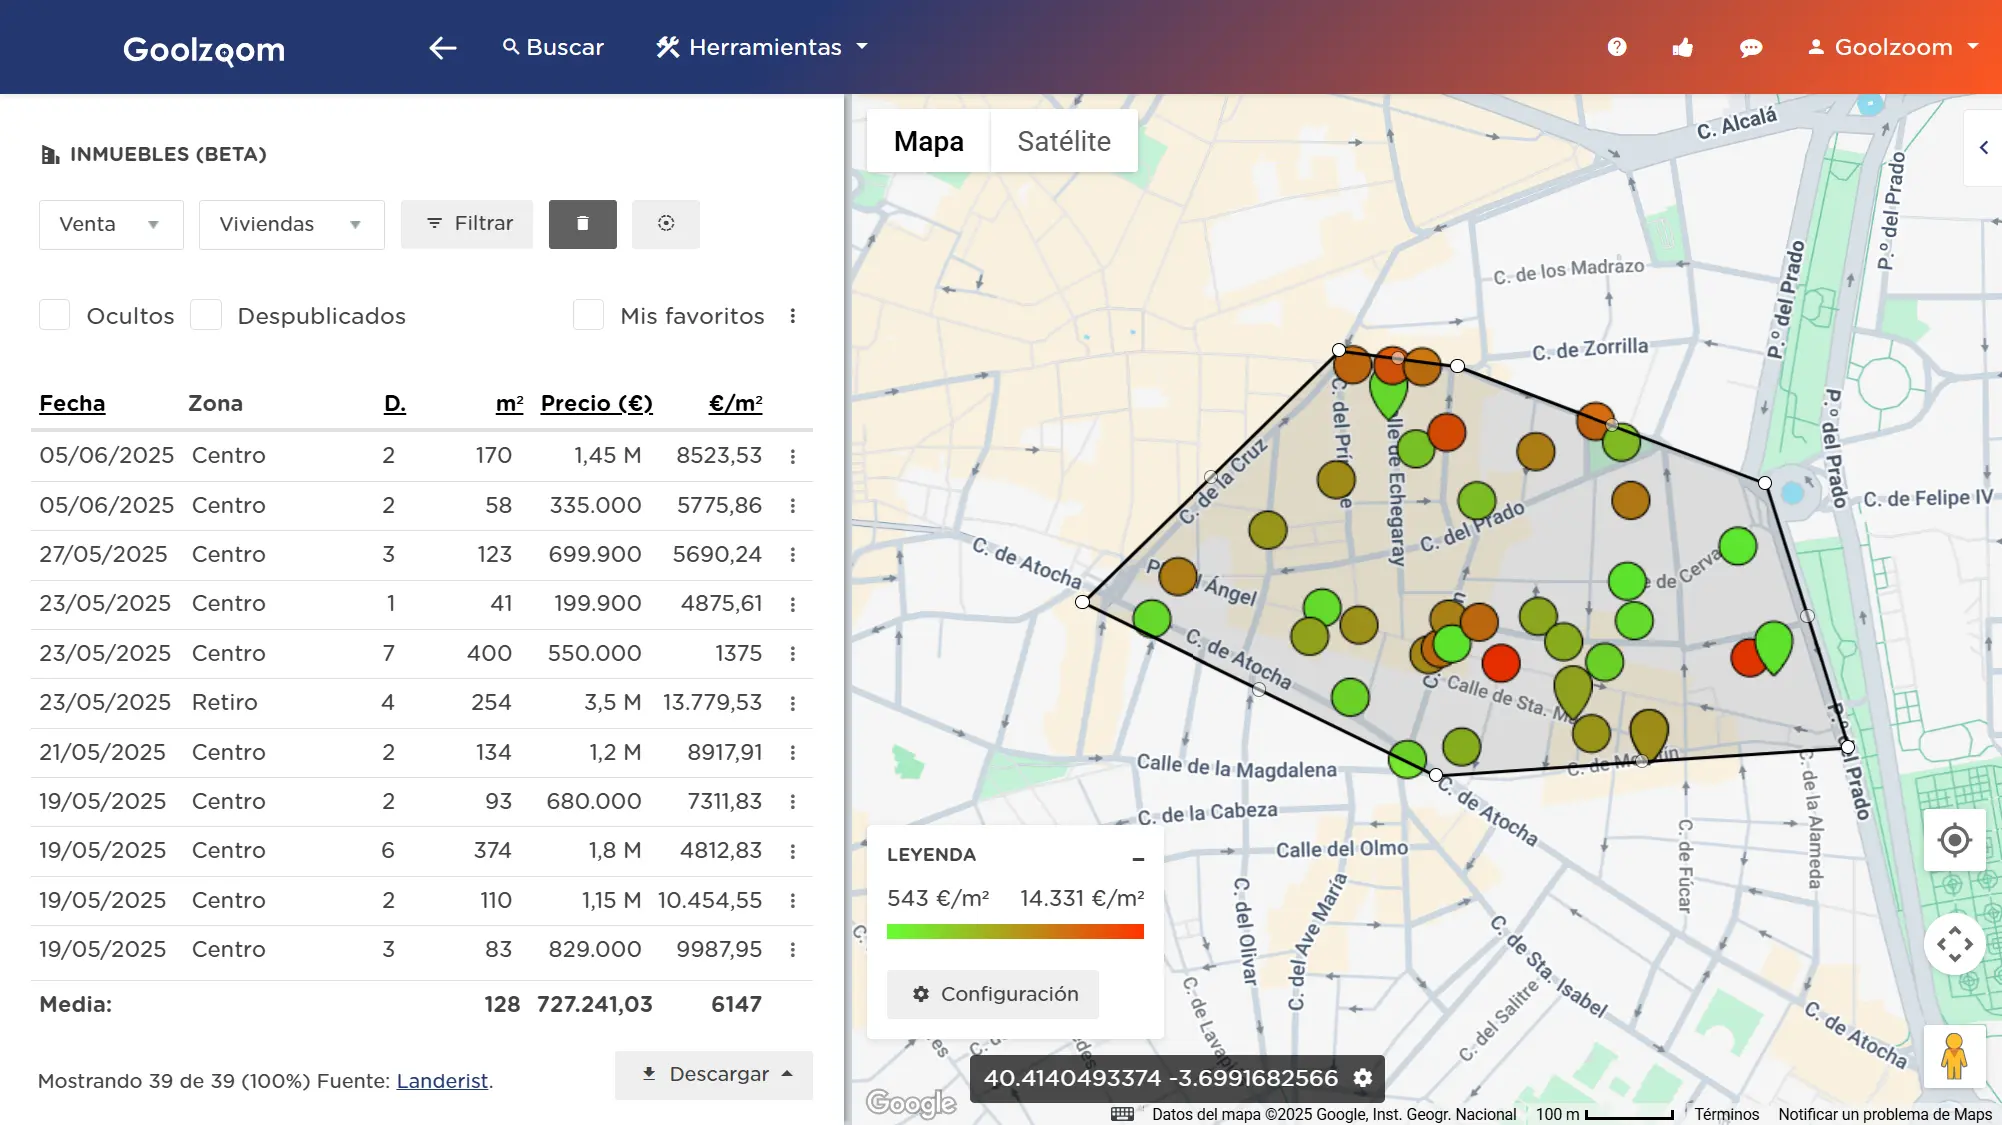Open row menu for 699.900 listing
The width and height of the screenshot is (2002, 1125).
(793, 555)
